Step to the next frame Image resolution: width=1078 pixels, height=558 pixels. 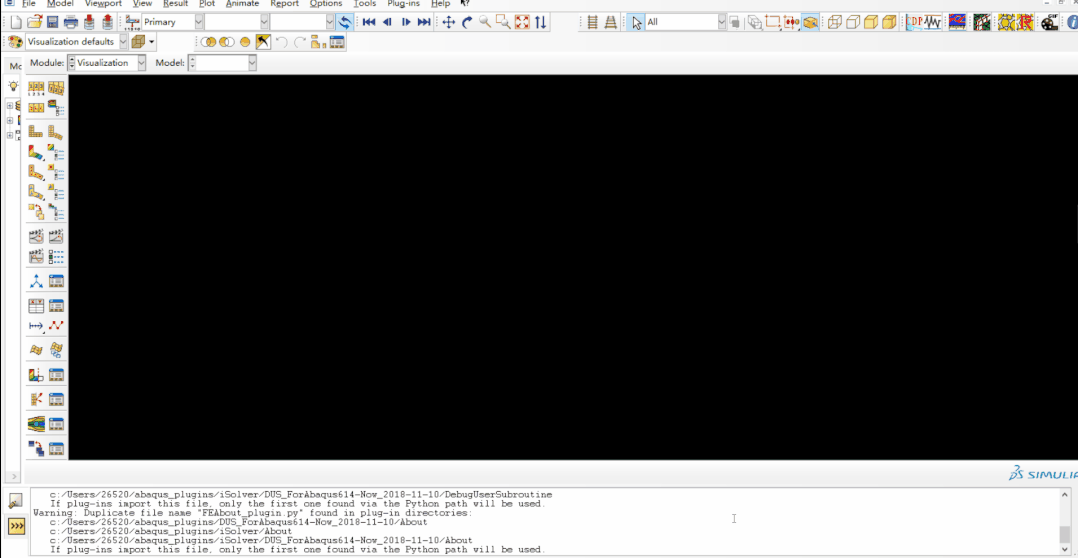click(x=406, y=22)
